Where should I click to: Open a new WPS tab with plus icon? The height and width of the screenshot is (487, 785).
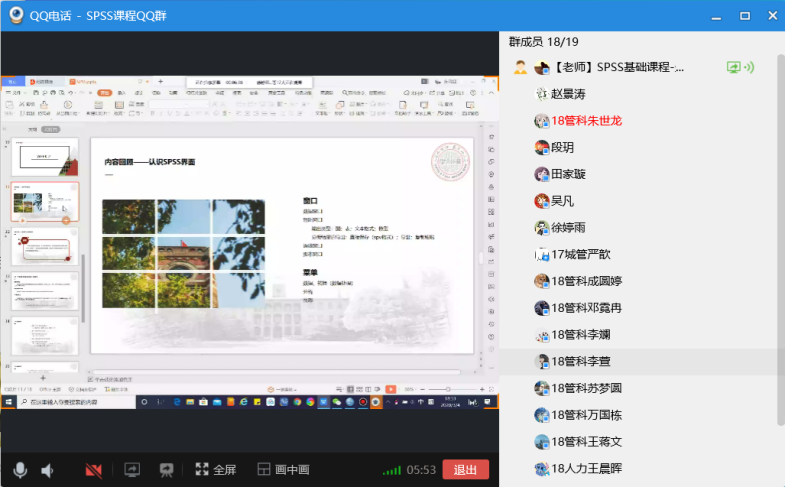161,81
